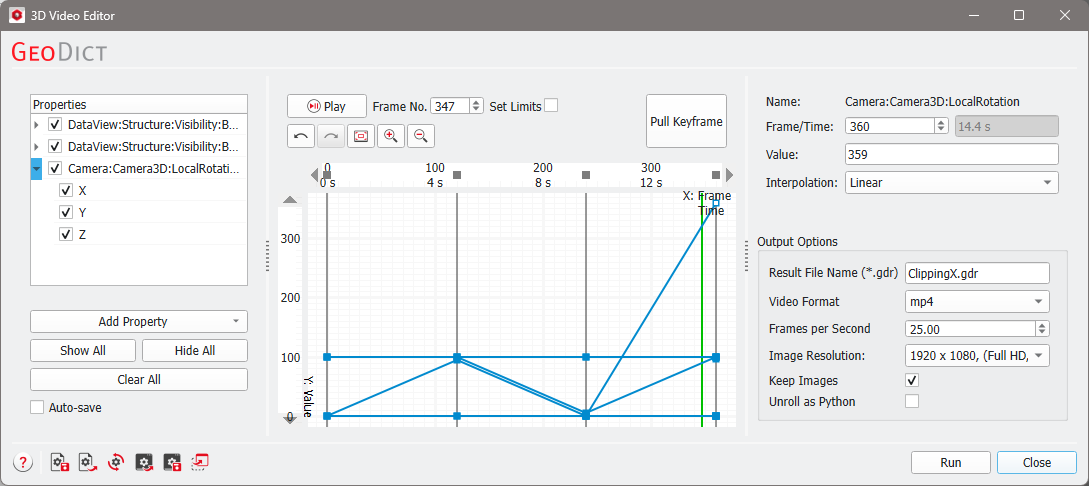This screenshot has width=1089, height=486.
Task: Expand the second DataView:Structure:Visibility tree row
Action: (37, 146)
